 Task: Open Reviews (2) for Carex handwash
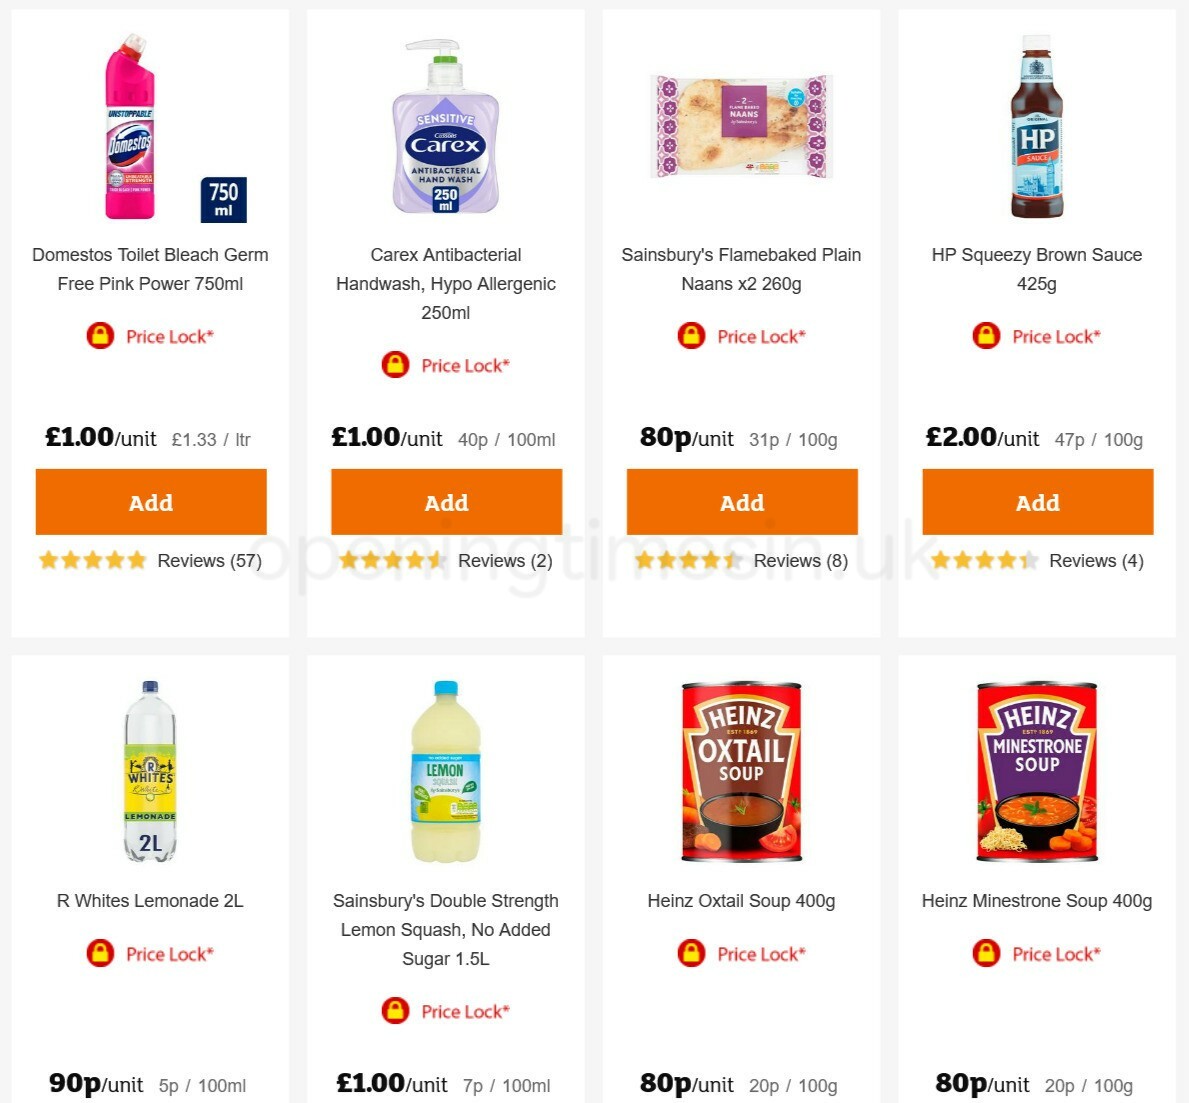pyautogui.click(x=505, y=561)
